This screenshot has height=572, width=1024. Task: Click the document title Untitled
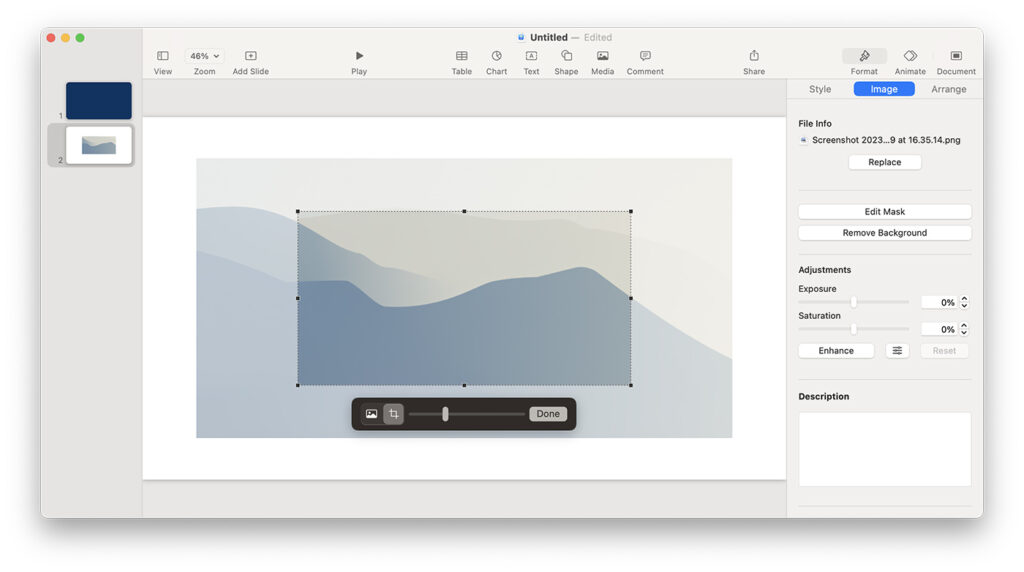pyautogui.click(x=549, y=37)
